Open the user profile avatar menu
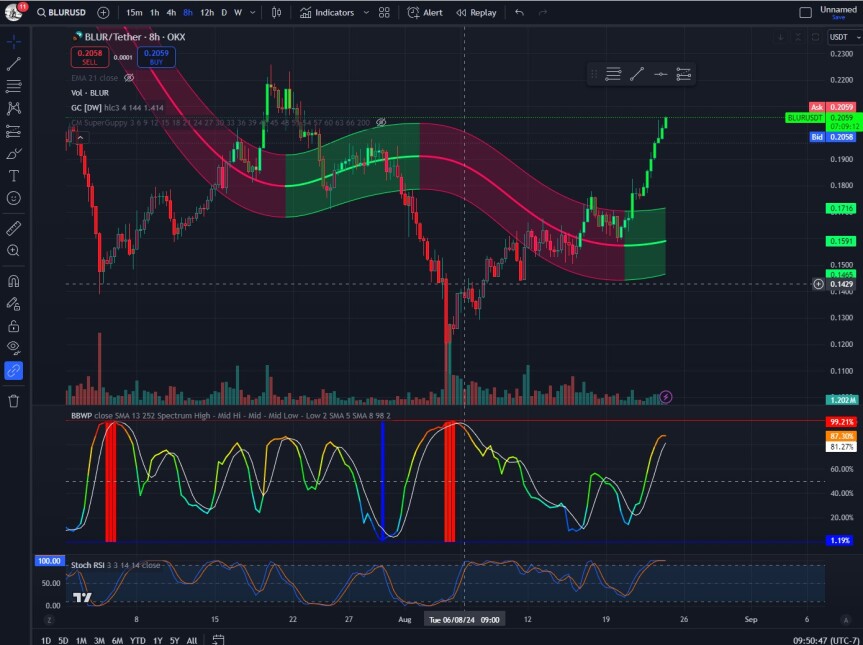The image size is (863, 645). [13, 12]
